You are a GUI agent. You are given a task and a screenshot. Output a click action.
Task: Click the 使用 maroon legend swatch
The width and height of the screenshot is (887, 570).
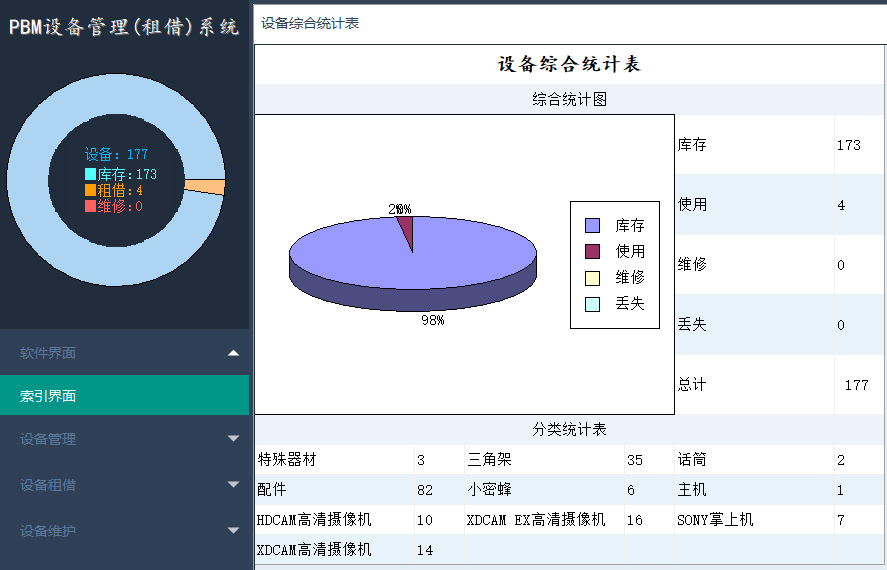click(592, 252)
